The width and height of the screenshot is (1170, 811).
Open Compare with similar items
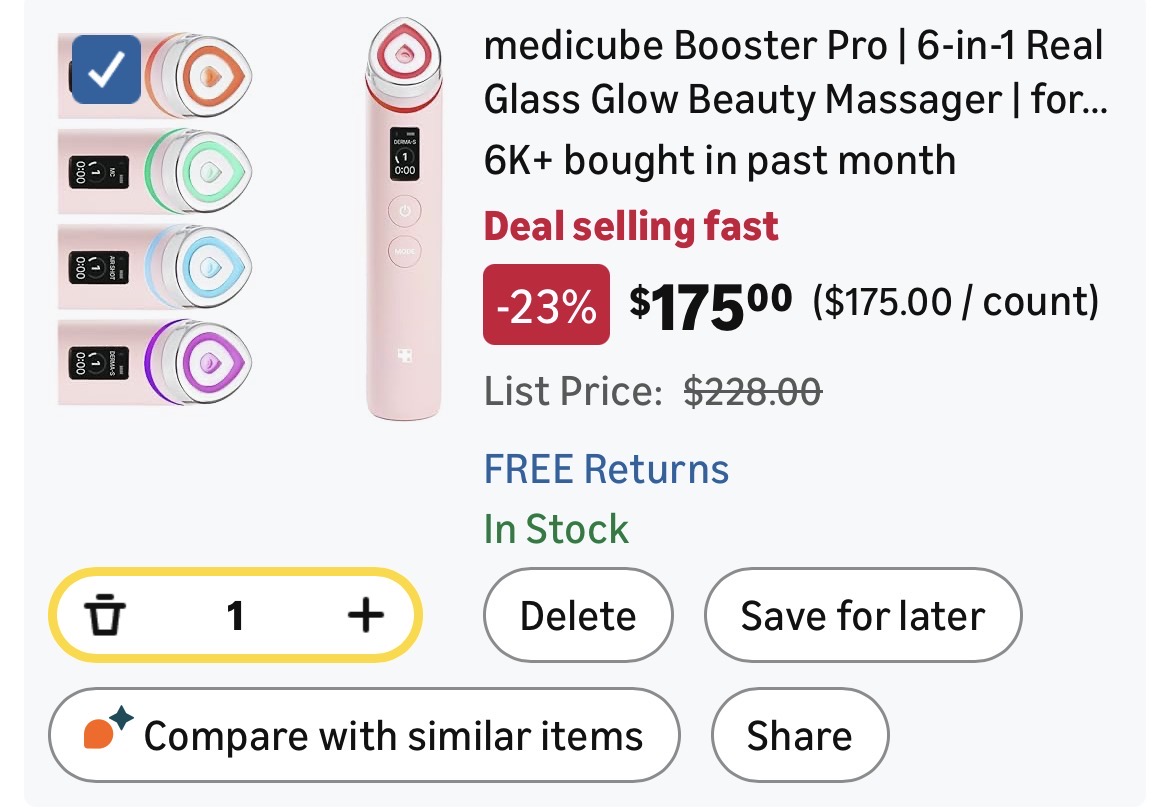point(364,735)
